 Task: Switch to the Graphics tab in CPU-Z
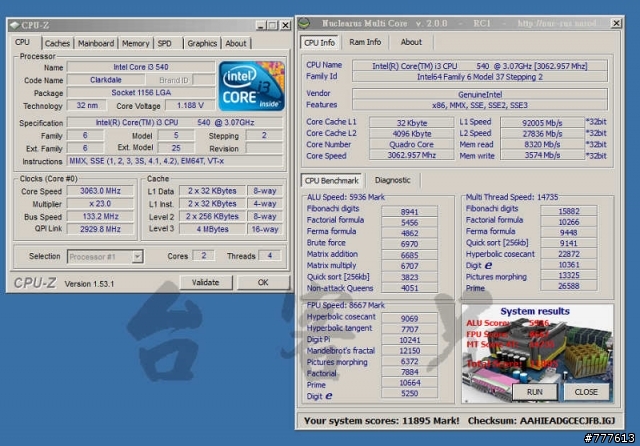click(202, 43)
